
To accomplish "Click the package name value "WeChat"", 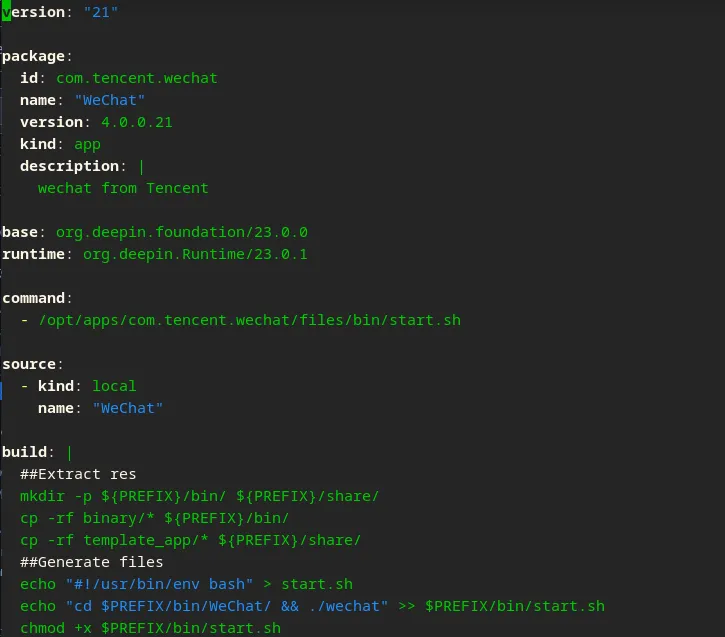I will pos(110,100).
